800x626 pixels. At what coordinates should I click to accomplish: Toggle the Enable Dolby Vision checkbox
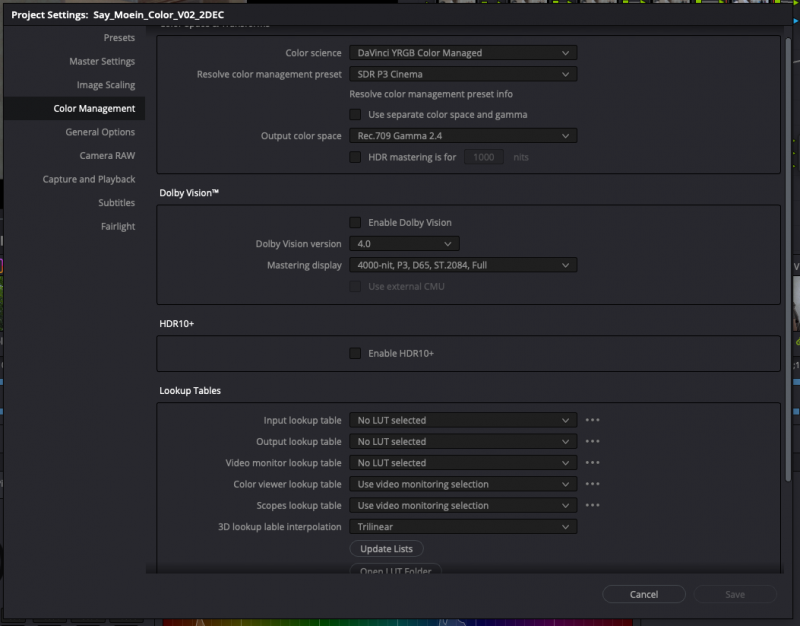coord(355,222)
